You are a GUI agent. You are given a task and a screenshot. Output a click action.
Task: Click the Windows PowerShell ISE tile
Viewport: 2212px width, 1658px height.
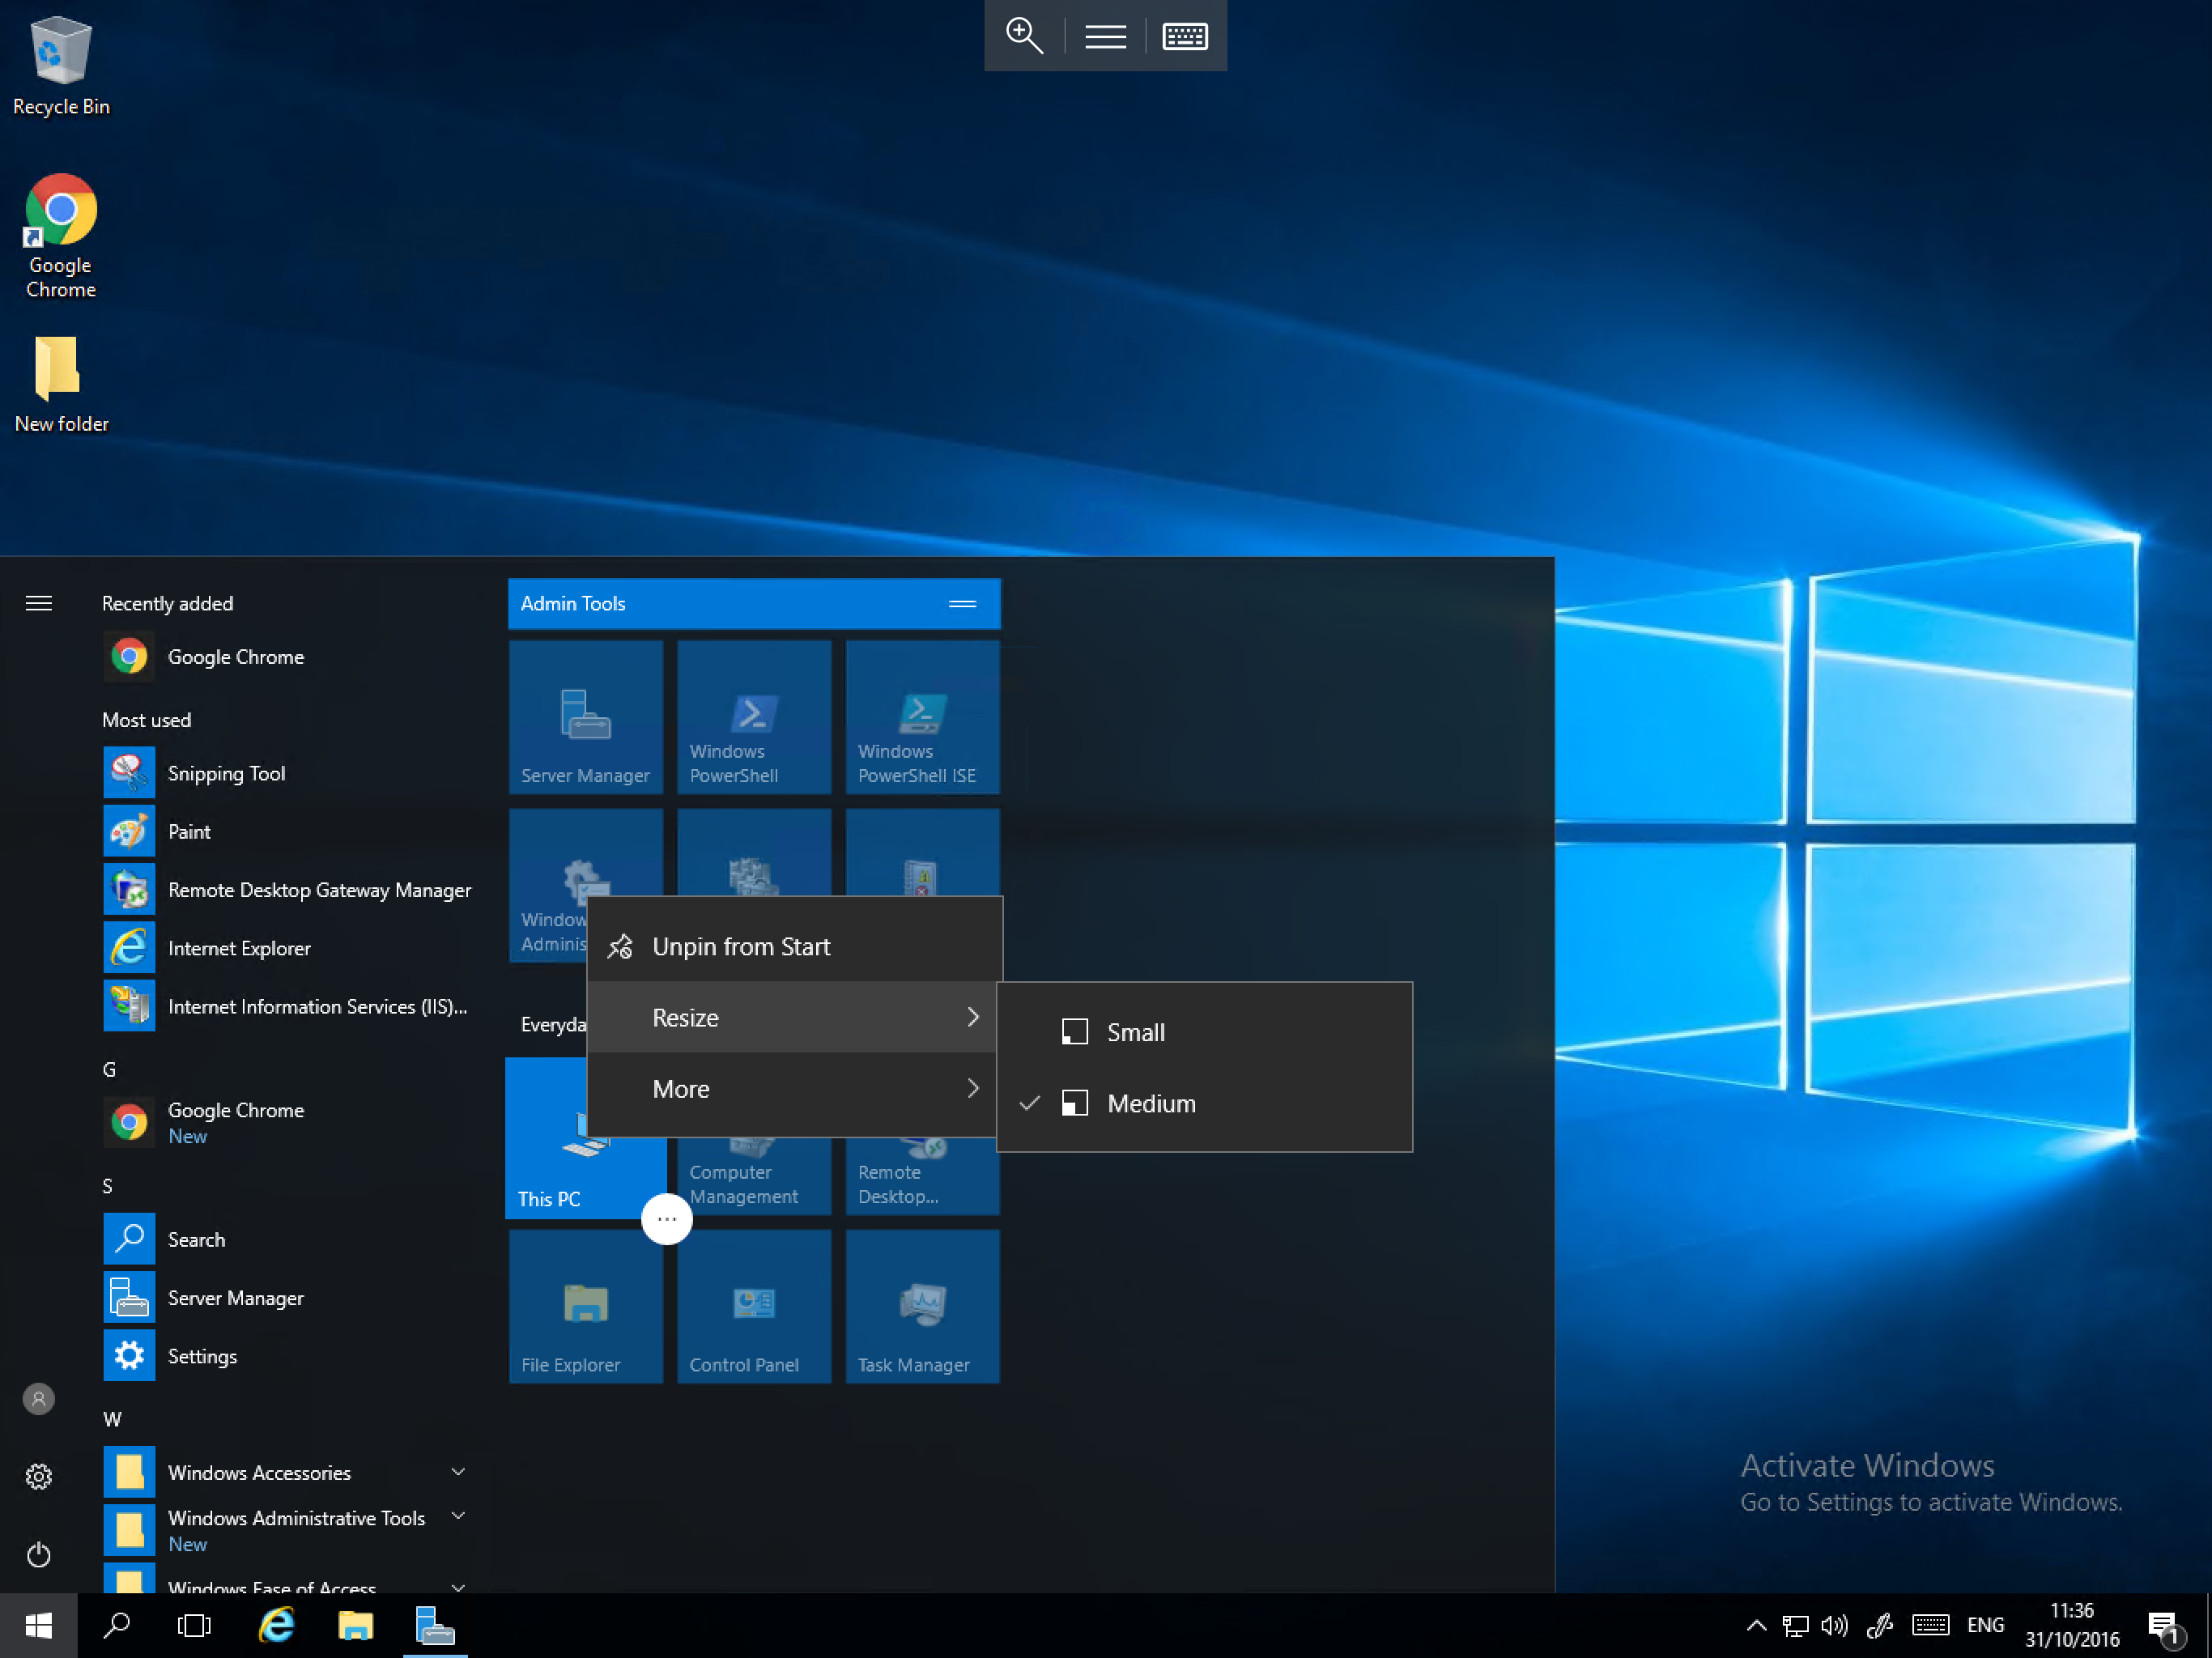coord(922,717)
